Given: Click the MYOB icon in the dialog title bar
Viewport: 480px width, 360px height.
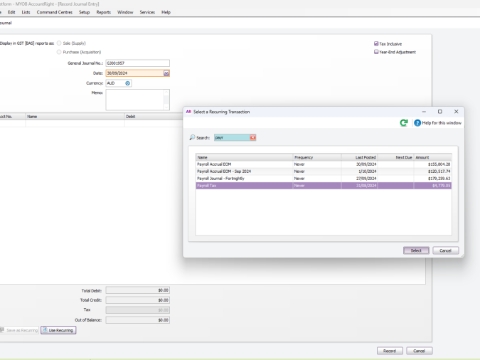Looking at the screenshot, I should (x=188, y=112).
